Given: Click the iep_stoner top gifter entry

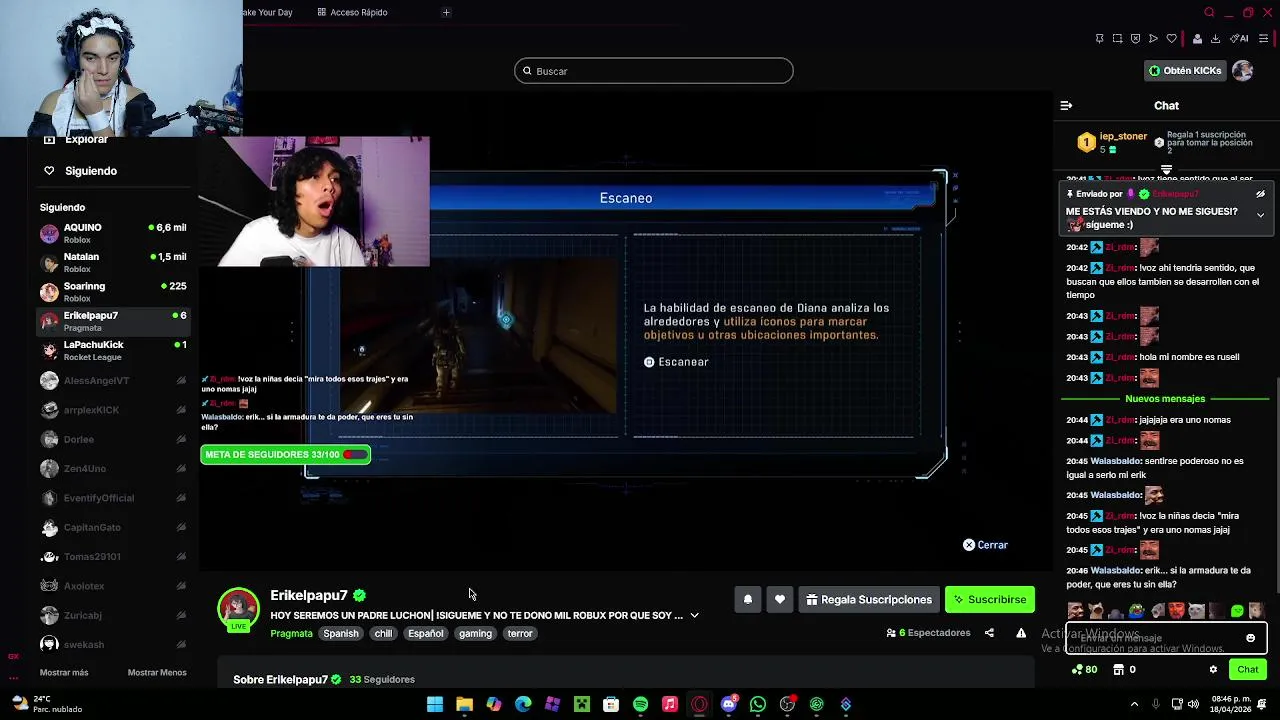Looking at the screenshot, I should tap(1112, 142).
